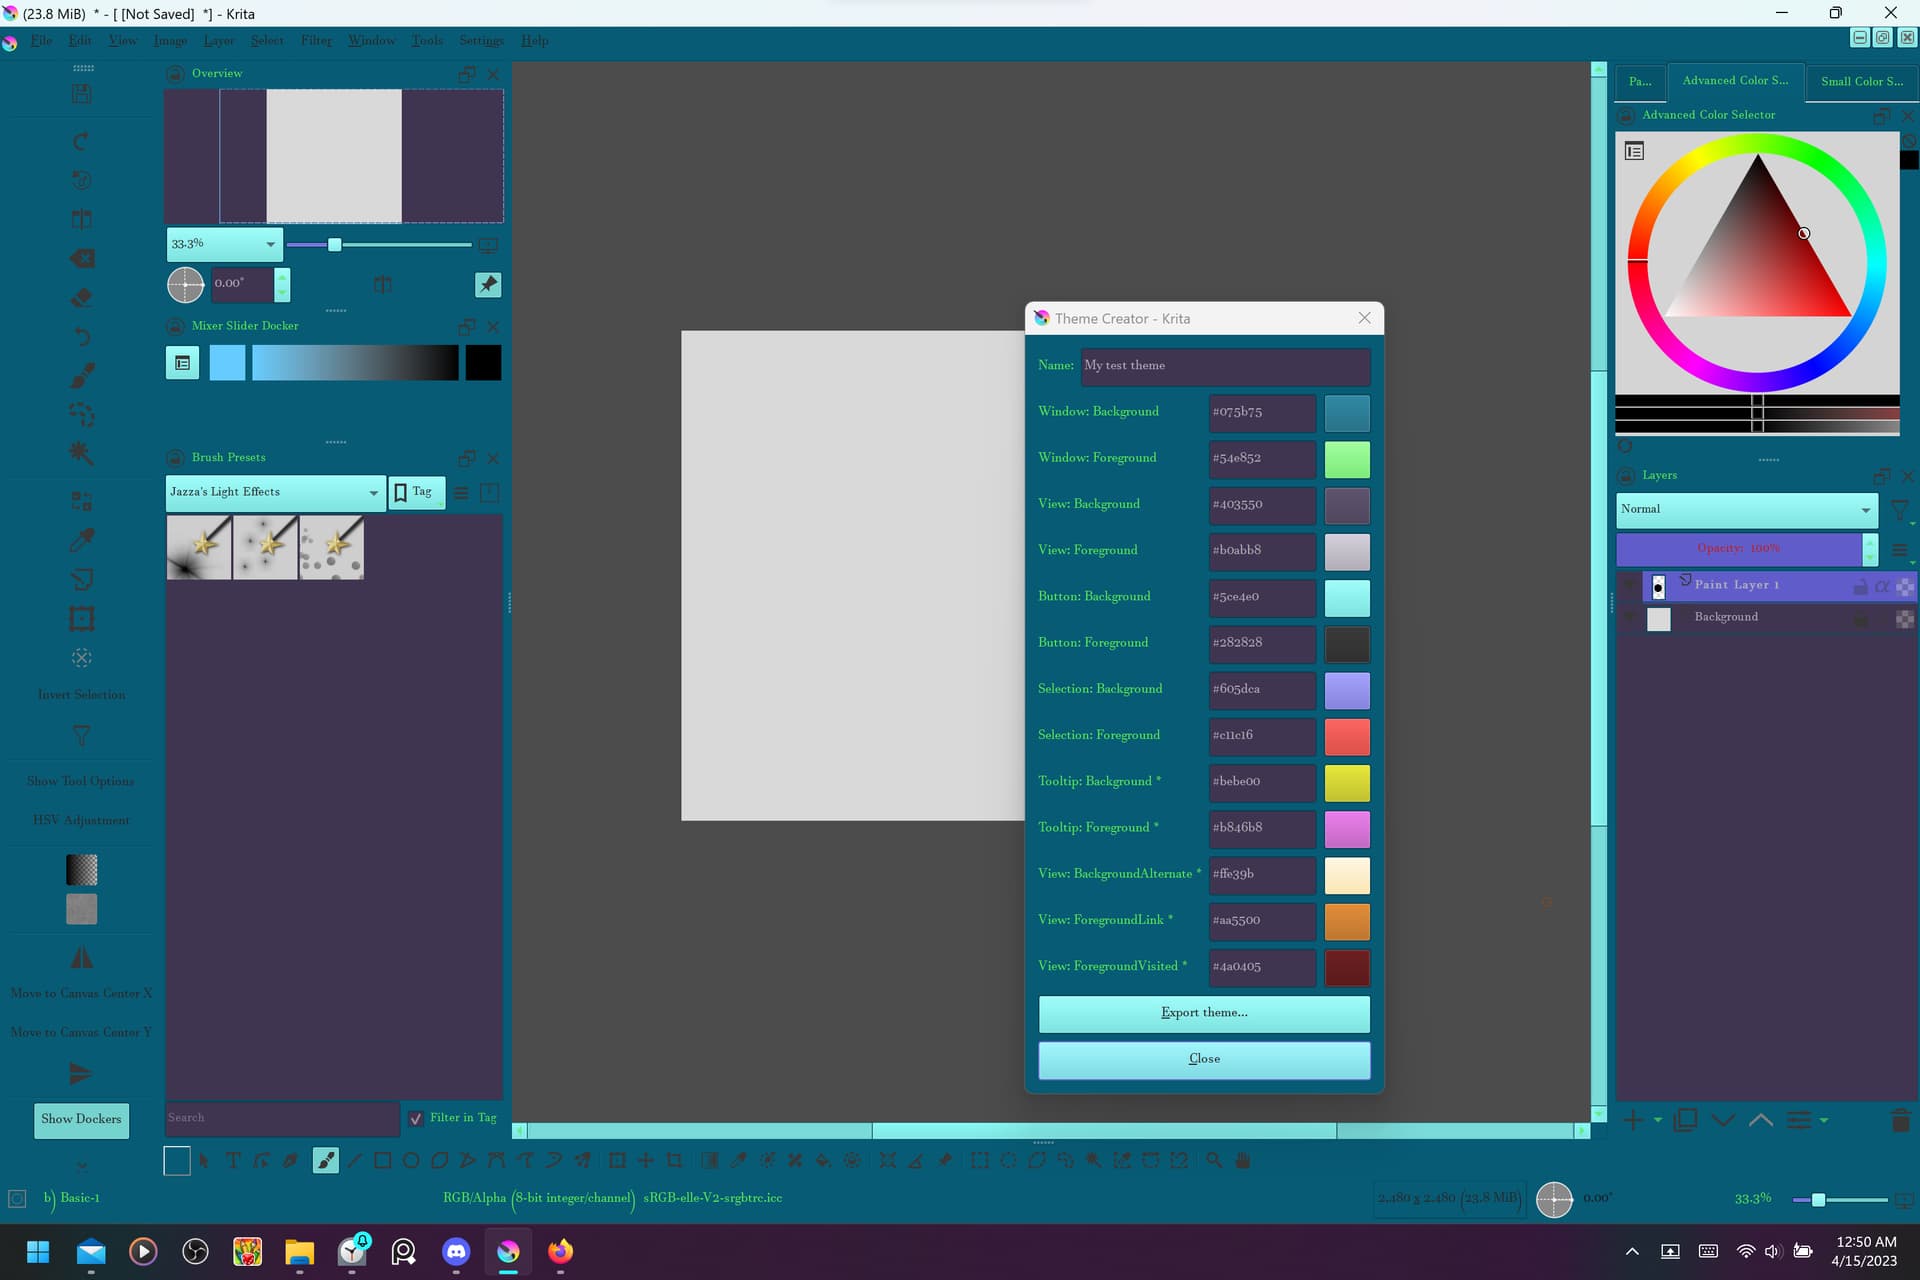Open the Normal blending mode dropdown

coord(1746,509)
